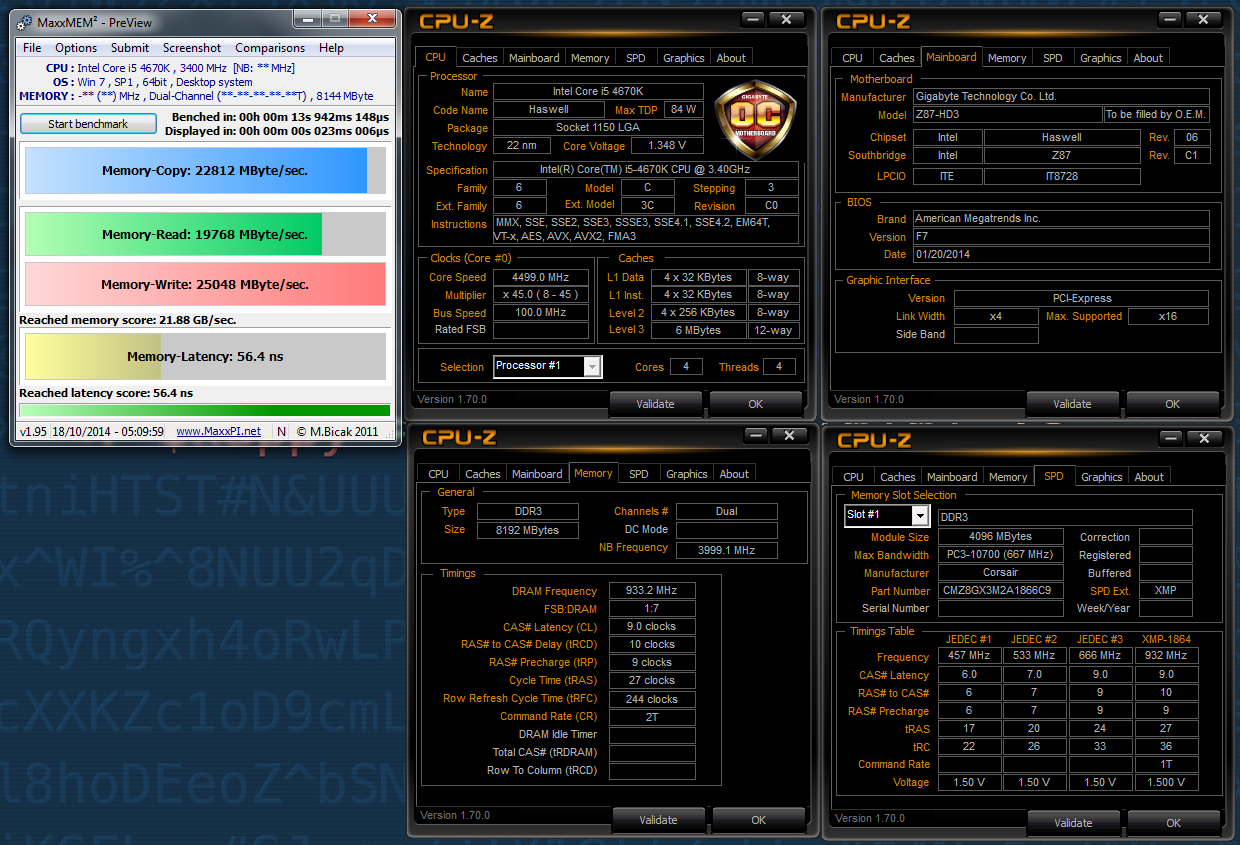Click the motherboard model field Z87-HD3
Image resolution: width=1240 pixels, height=845 pixels.
(1008, 115)
